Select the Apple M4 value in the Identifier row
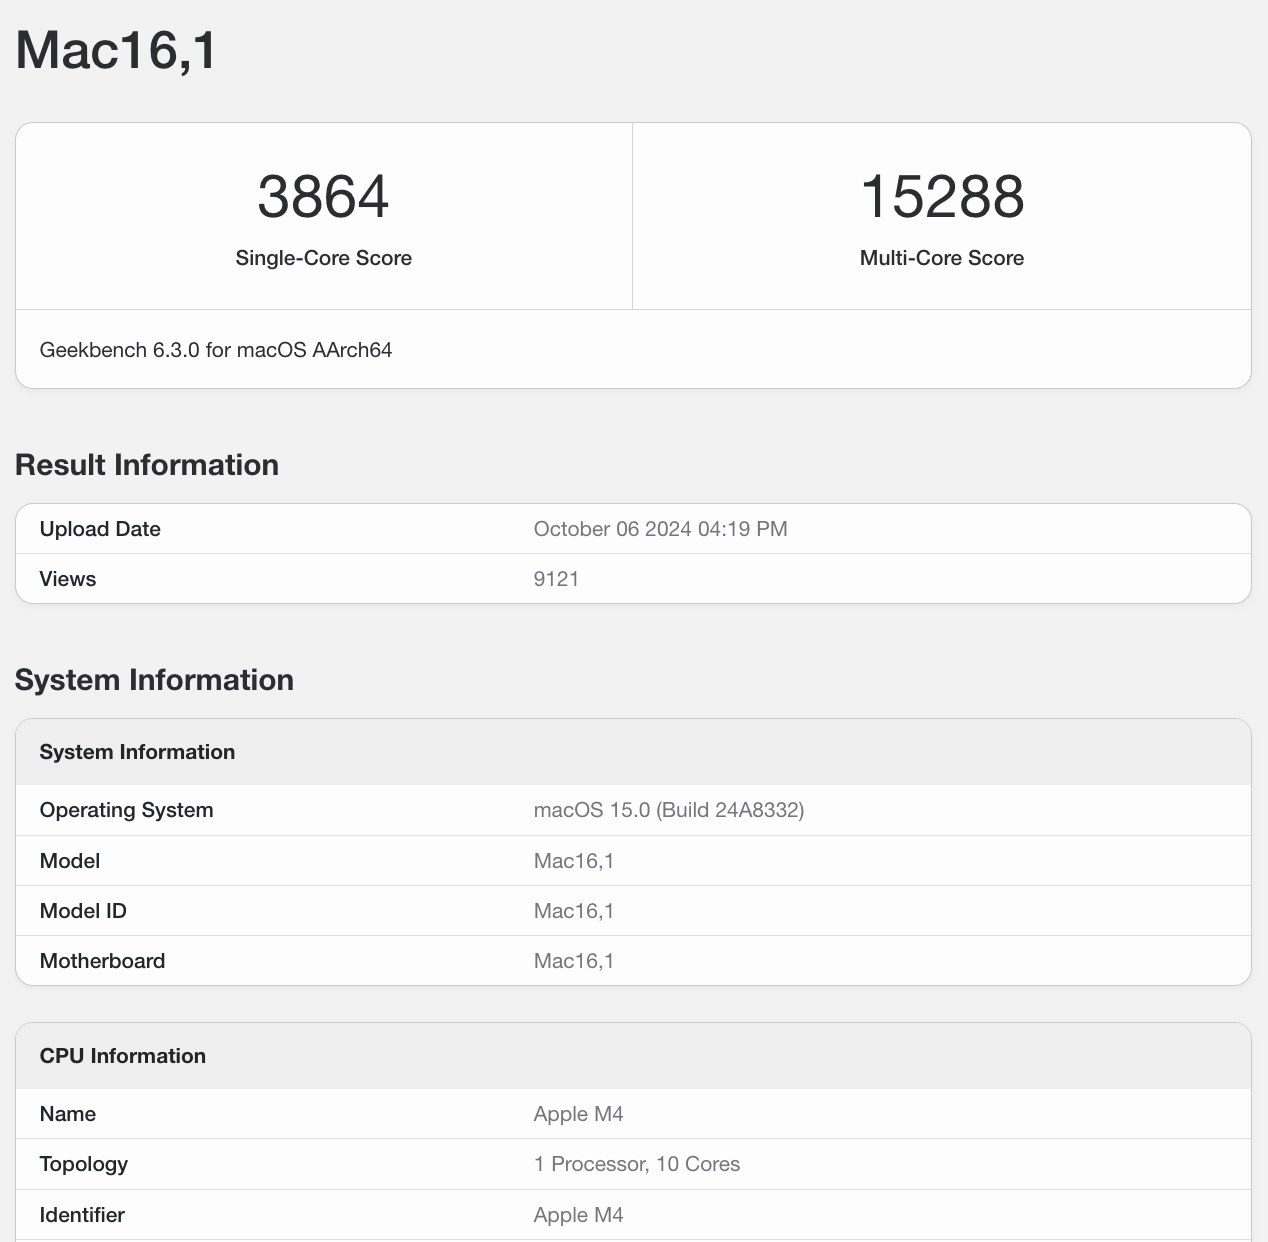The width and height of the screenshot is (1268, 1242). coord(579,1215)
